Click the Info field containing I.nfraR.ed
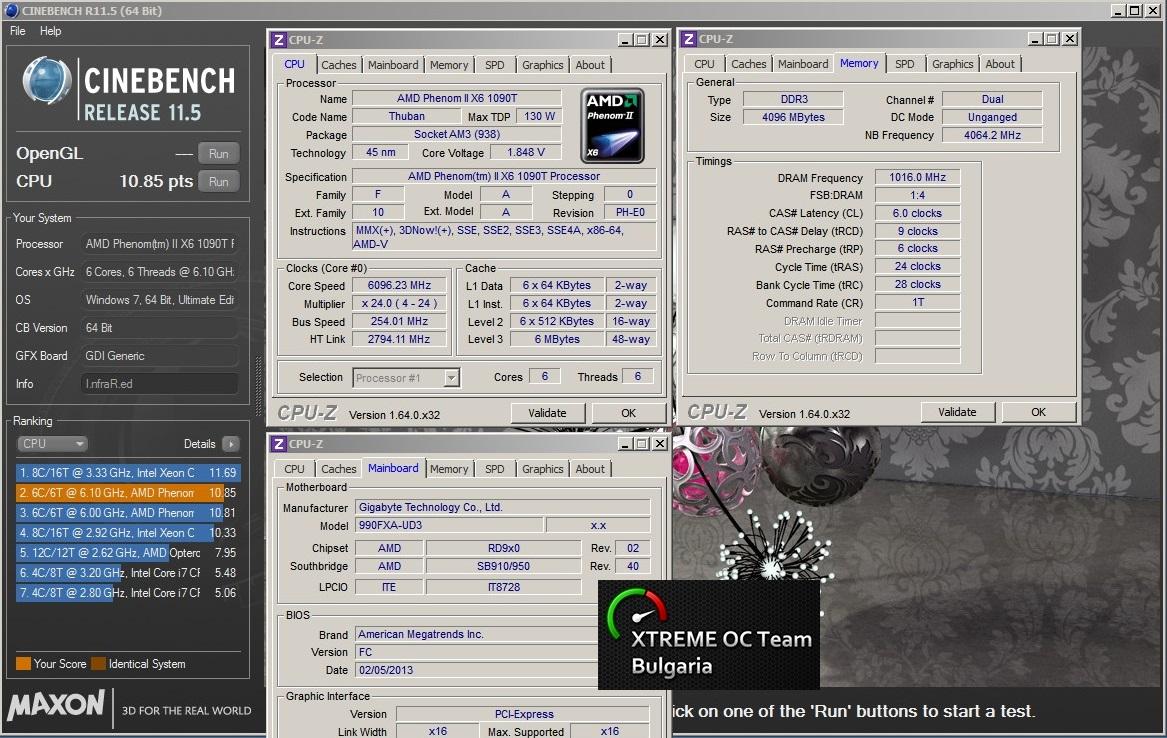The image size is (1167, 738). tap(159, 384)
